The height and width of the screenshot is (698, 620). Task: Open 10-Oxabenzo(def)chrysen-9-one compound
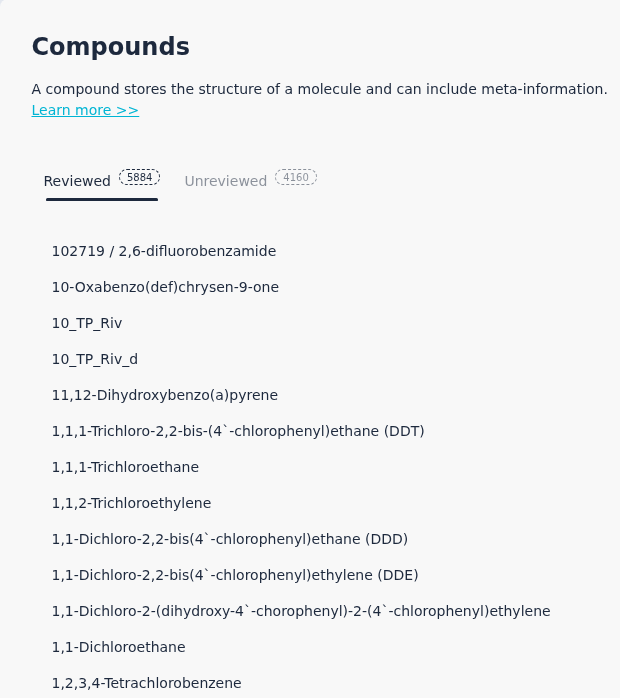[x=165, y=287]
